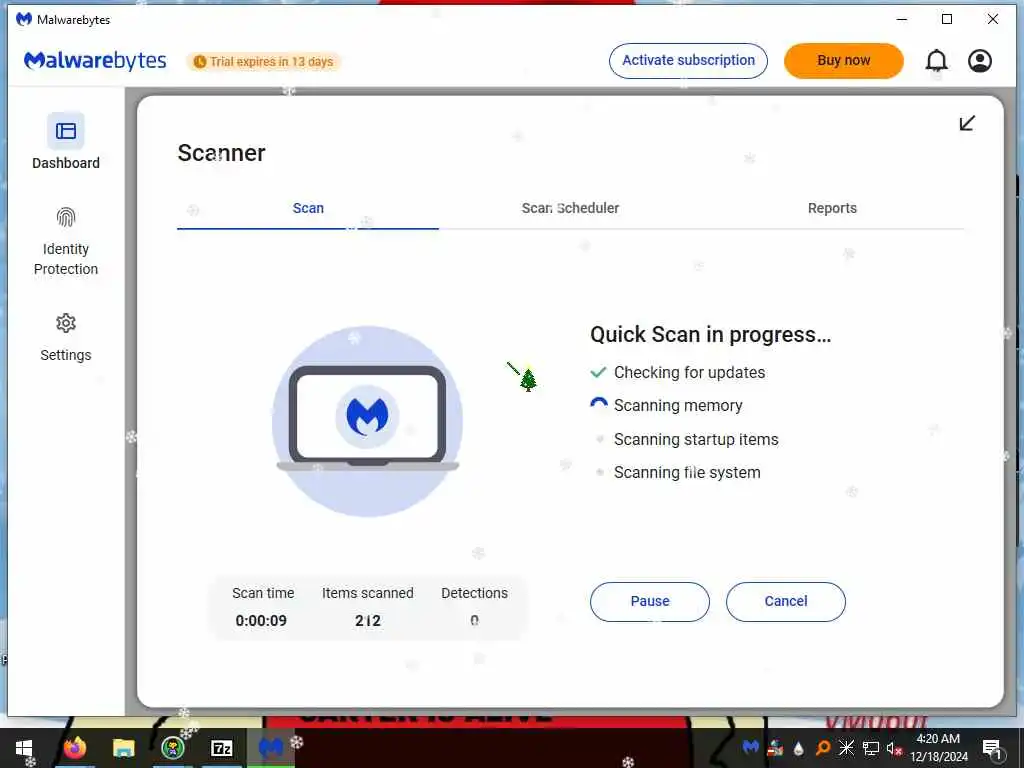The height and width of the screenshot is (768, 1024).
Task: Switch to the Scan tab
Action: 308,208
